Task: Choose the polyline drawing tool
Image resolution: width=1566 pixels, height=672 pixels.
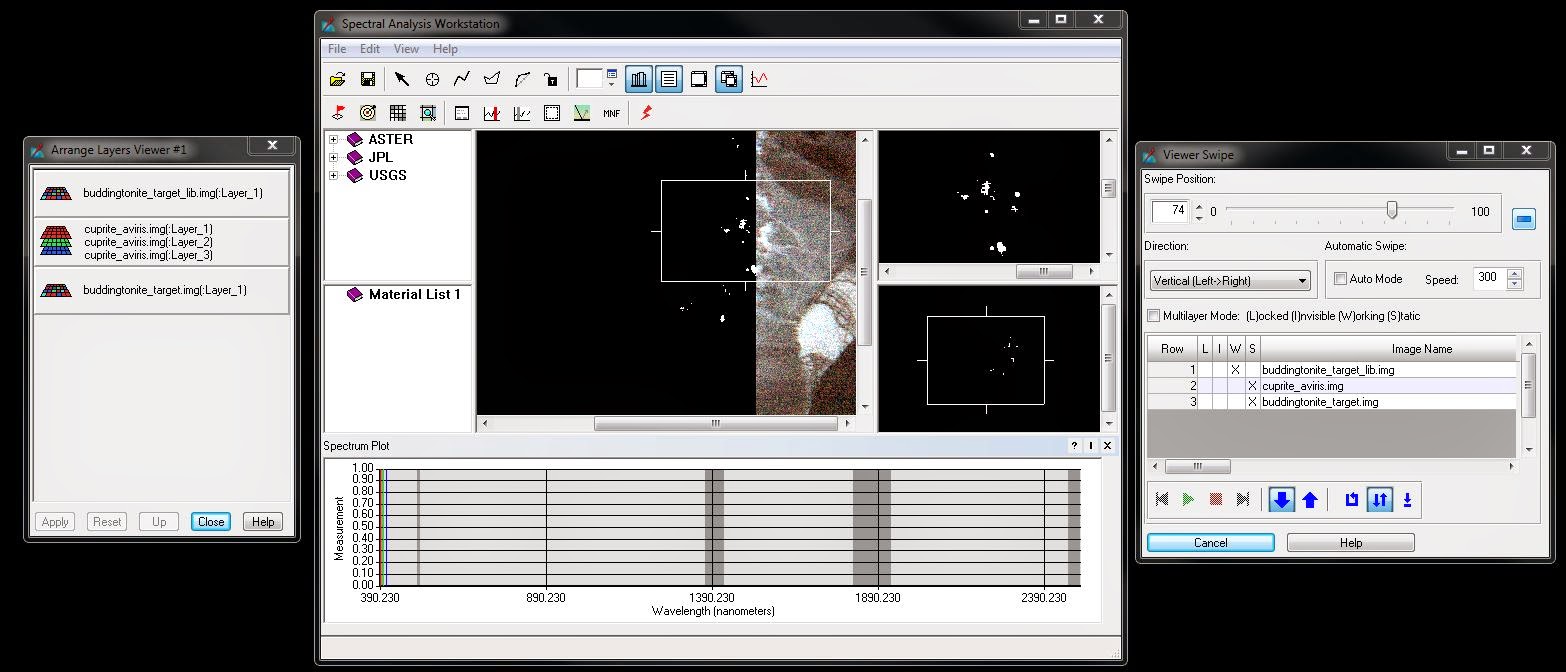Action: coord(462,79)
